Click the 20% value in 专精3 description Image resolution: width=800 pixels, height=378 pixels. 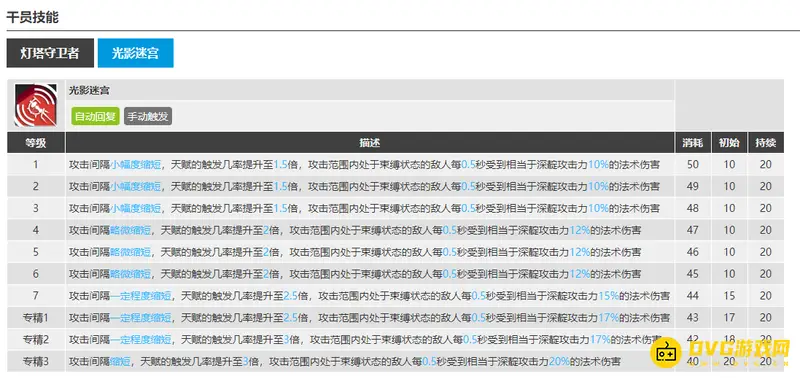[559, 362]
